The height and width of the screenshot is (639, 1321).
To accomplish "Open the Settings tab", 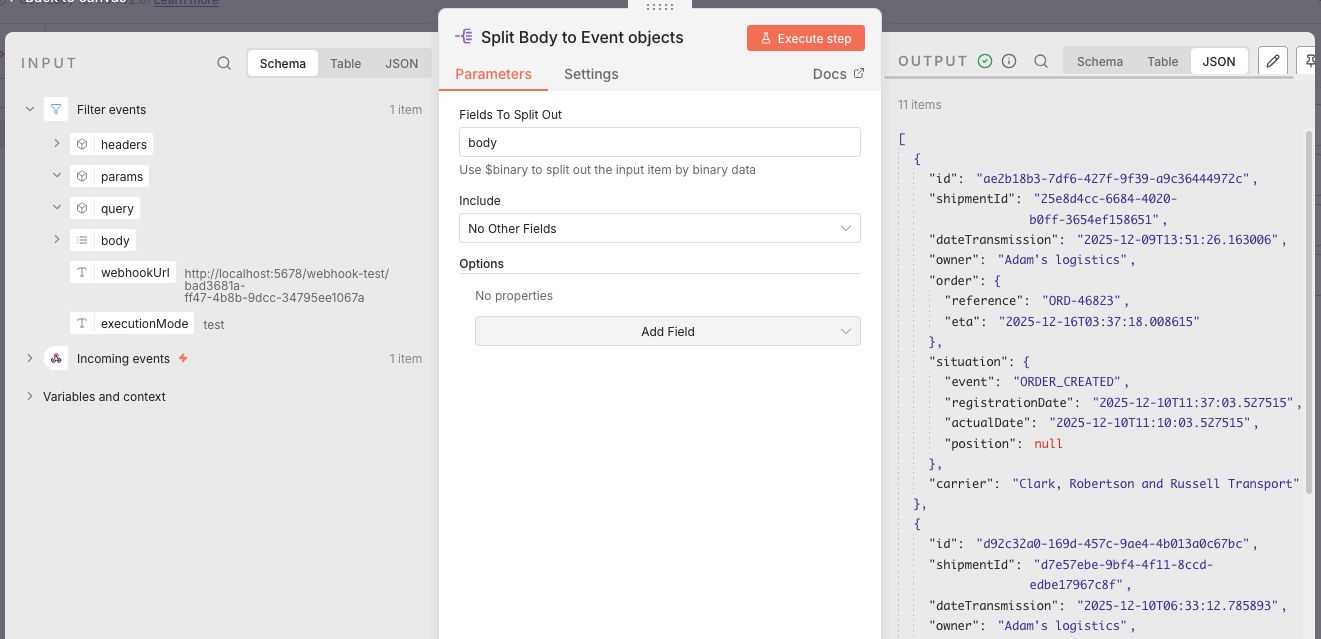I will pos(591,74).
